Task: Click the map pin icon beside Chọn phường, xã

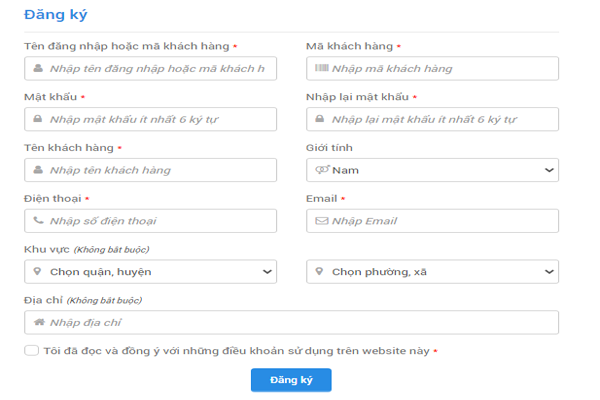Action: pos(321,272)
